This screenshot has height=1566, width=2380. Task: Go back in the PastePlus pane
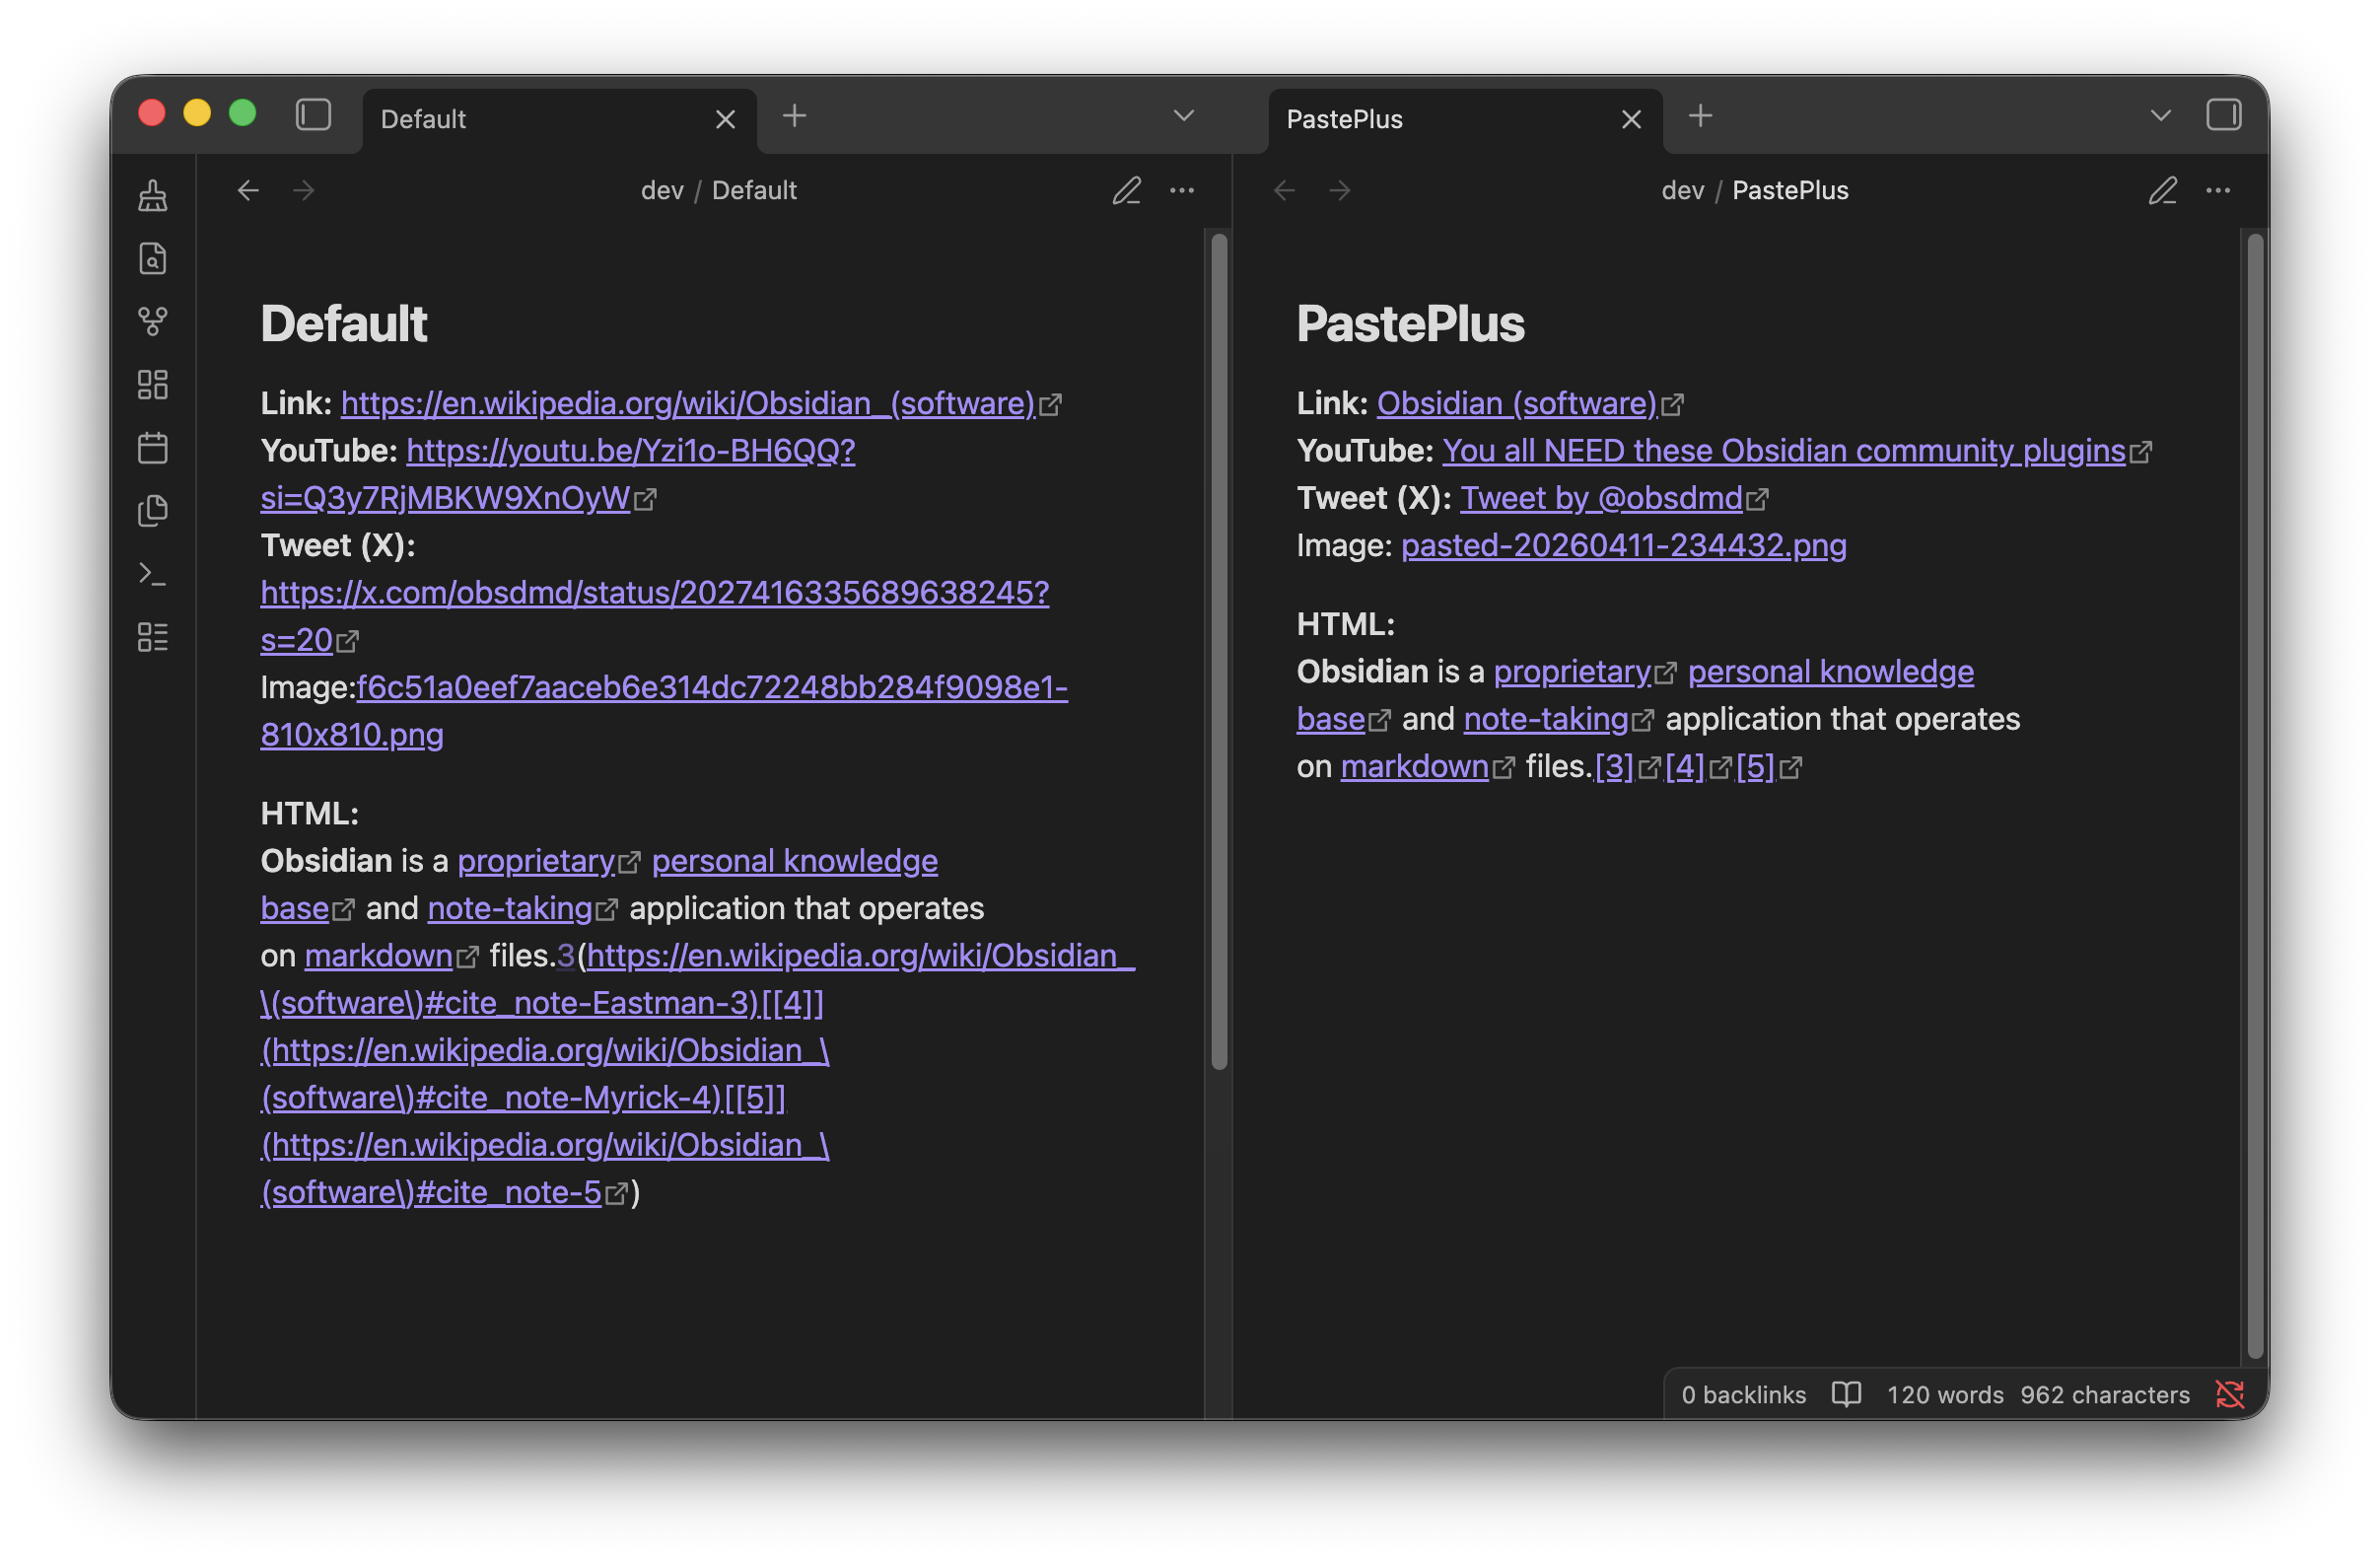coord(1285,190)
